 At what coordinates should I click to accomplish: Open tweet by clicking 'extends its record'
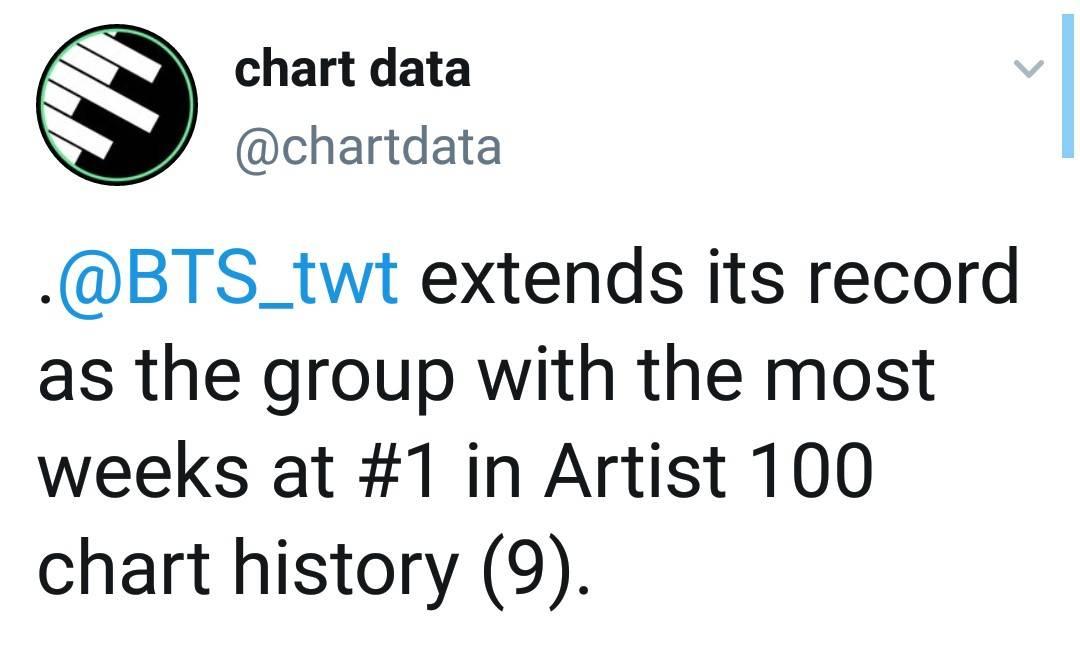pos(719,278)
